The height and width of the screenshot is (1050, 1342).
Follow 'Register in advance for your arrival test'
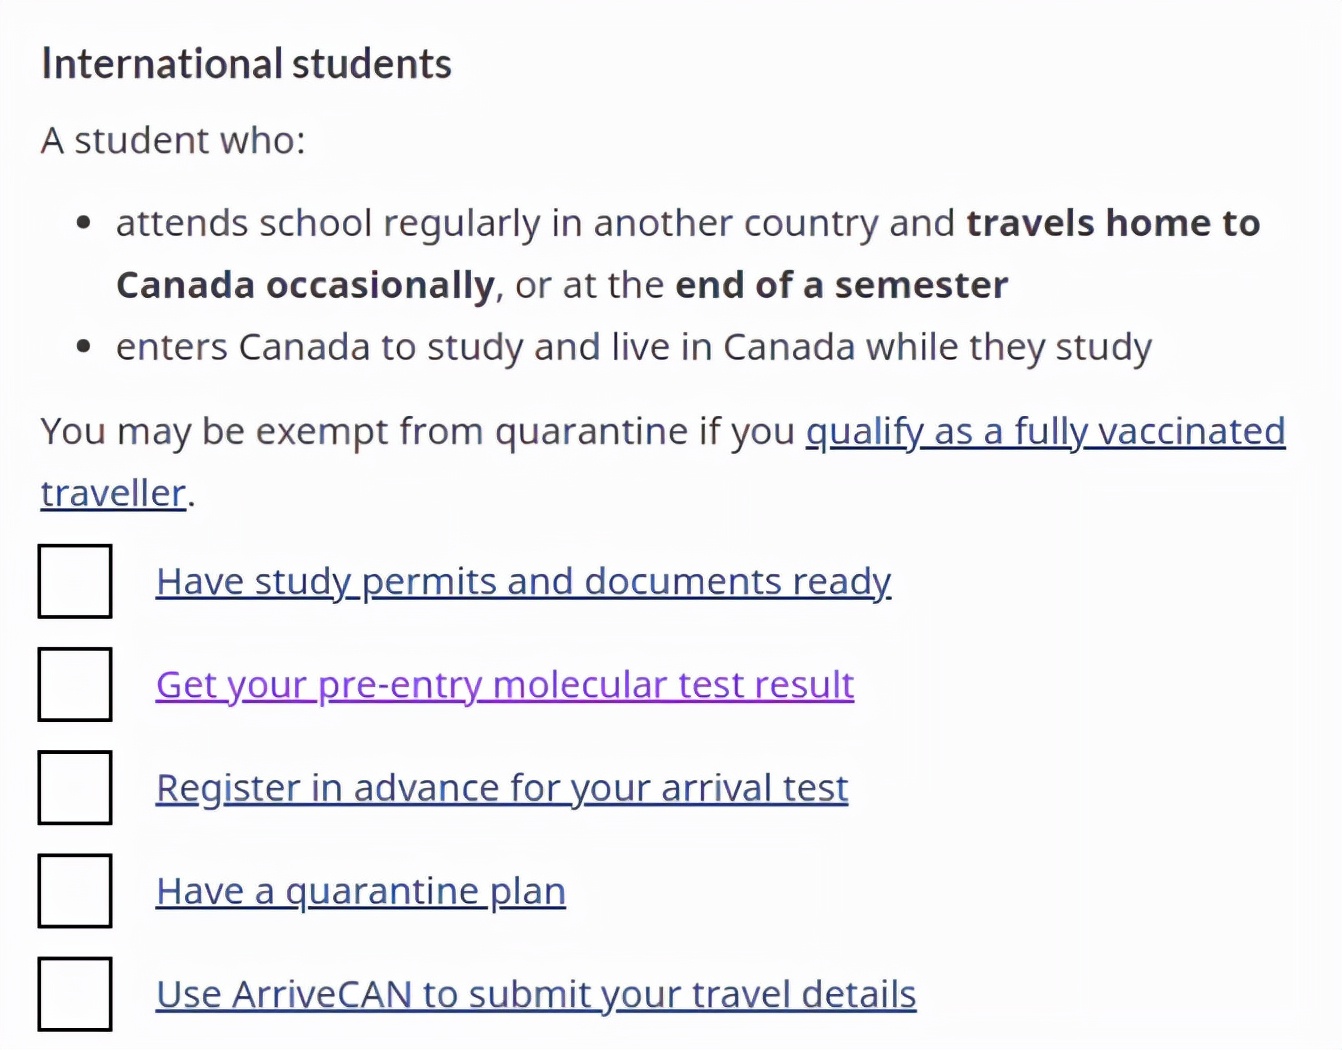pos(502,788)
